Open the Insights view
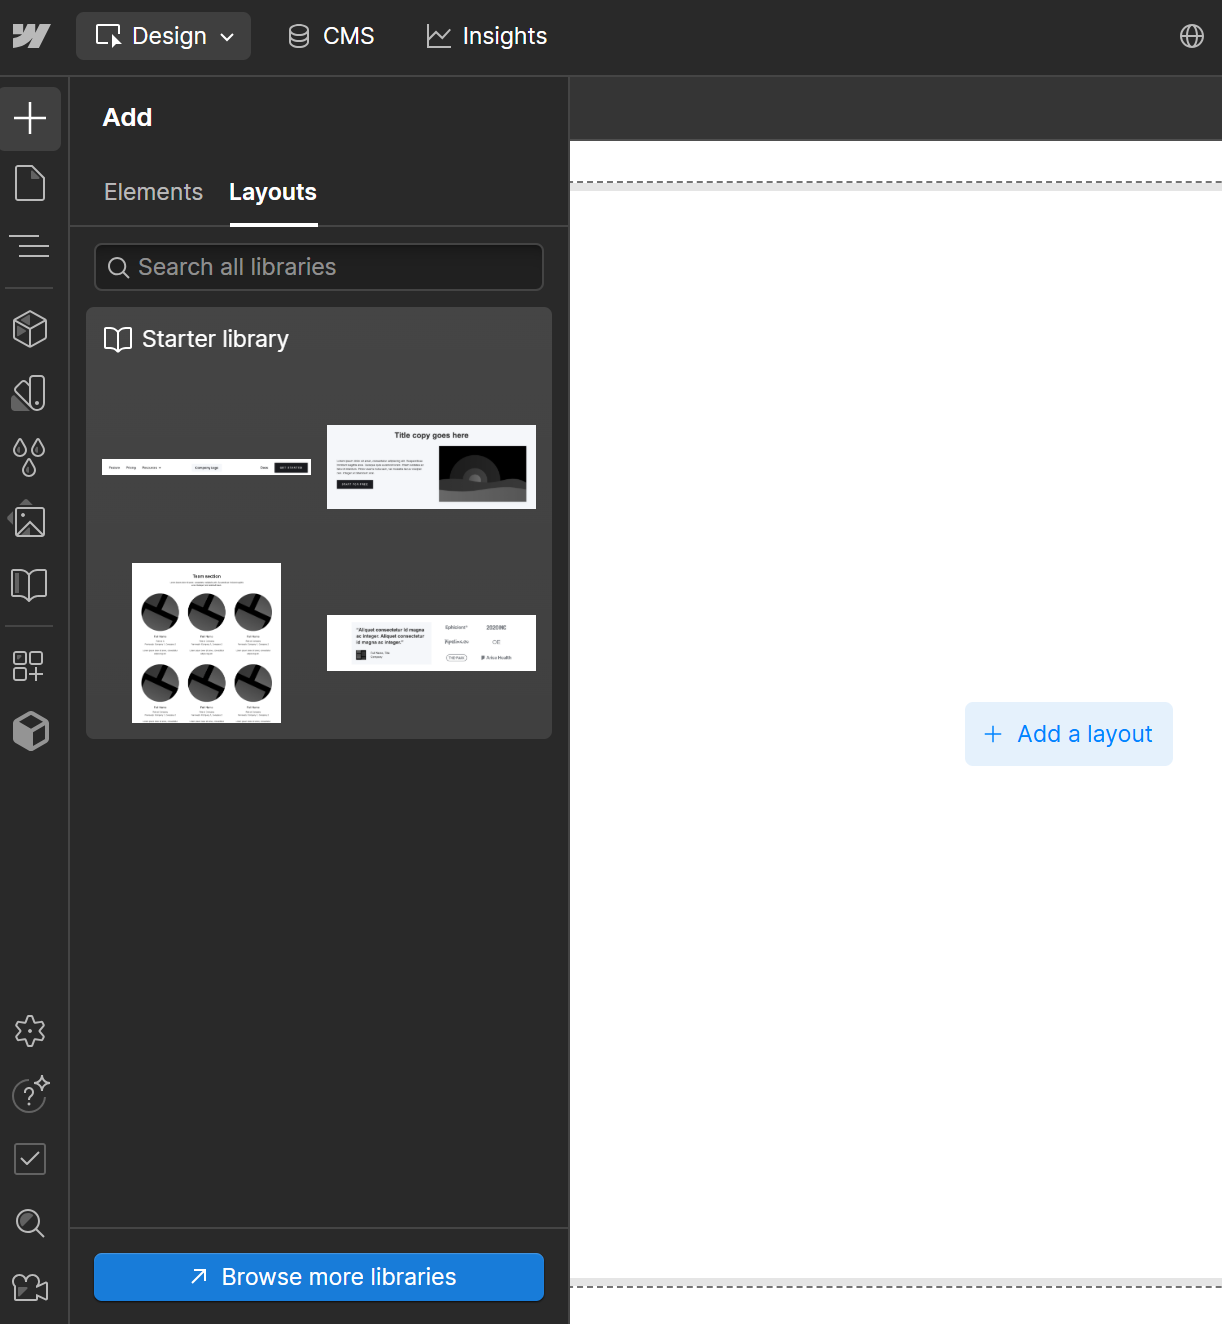The image size is (1222, 1324). tap(487, 36)
